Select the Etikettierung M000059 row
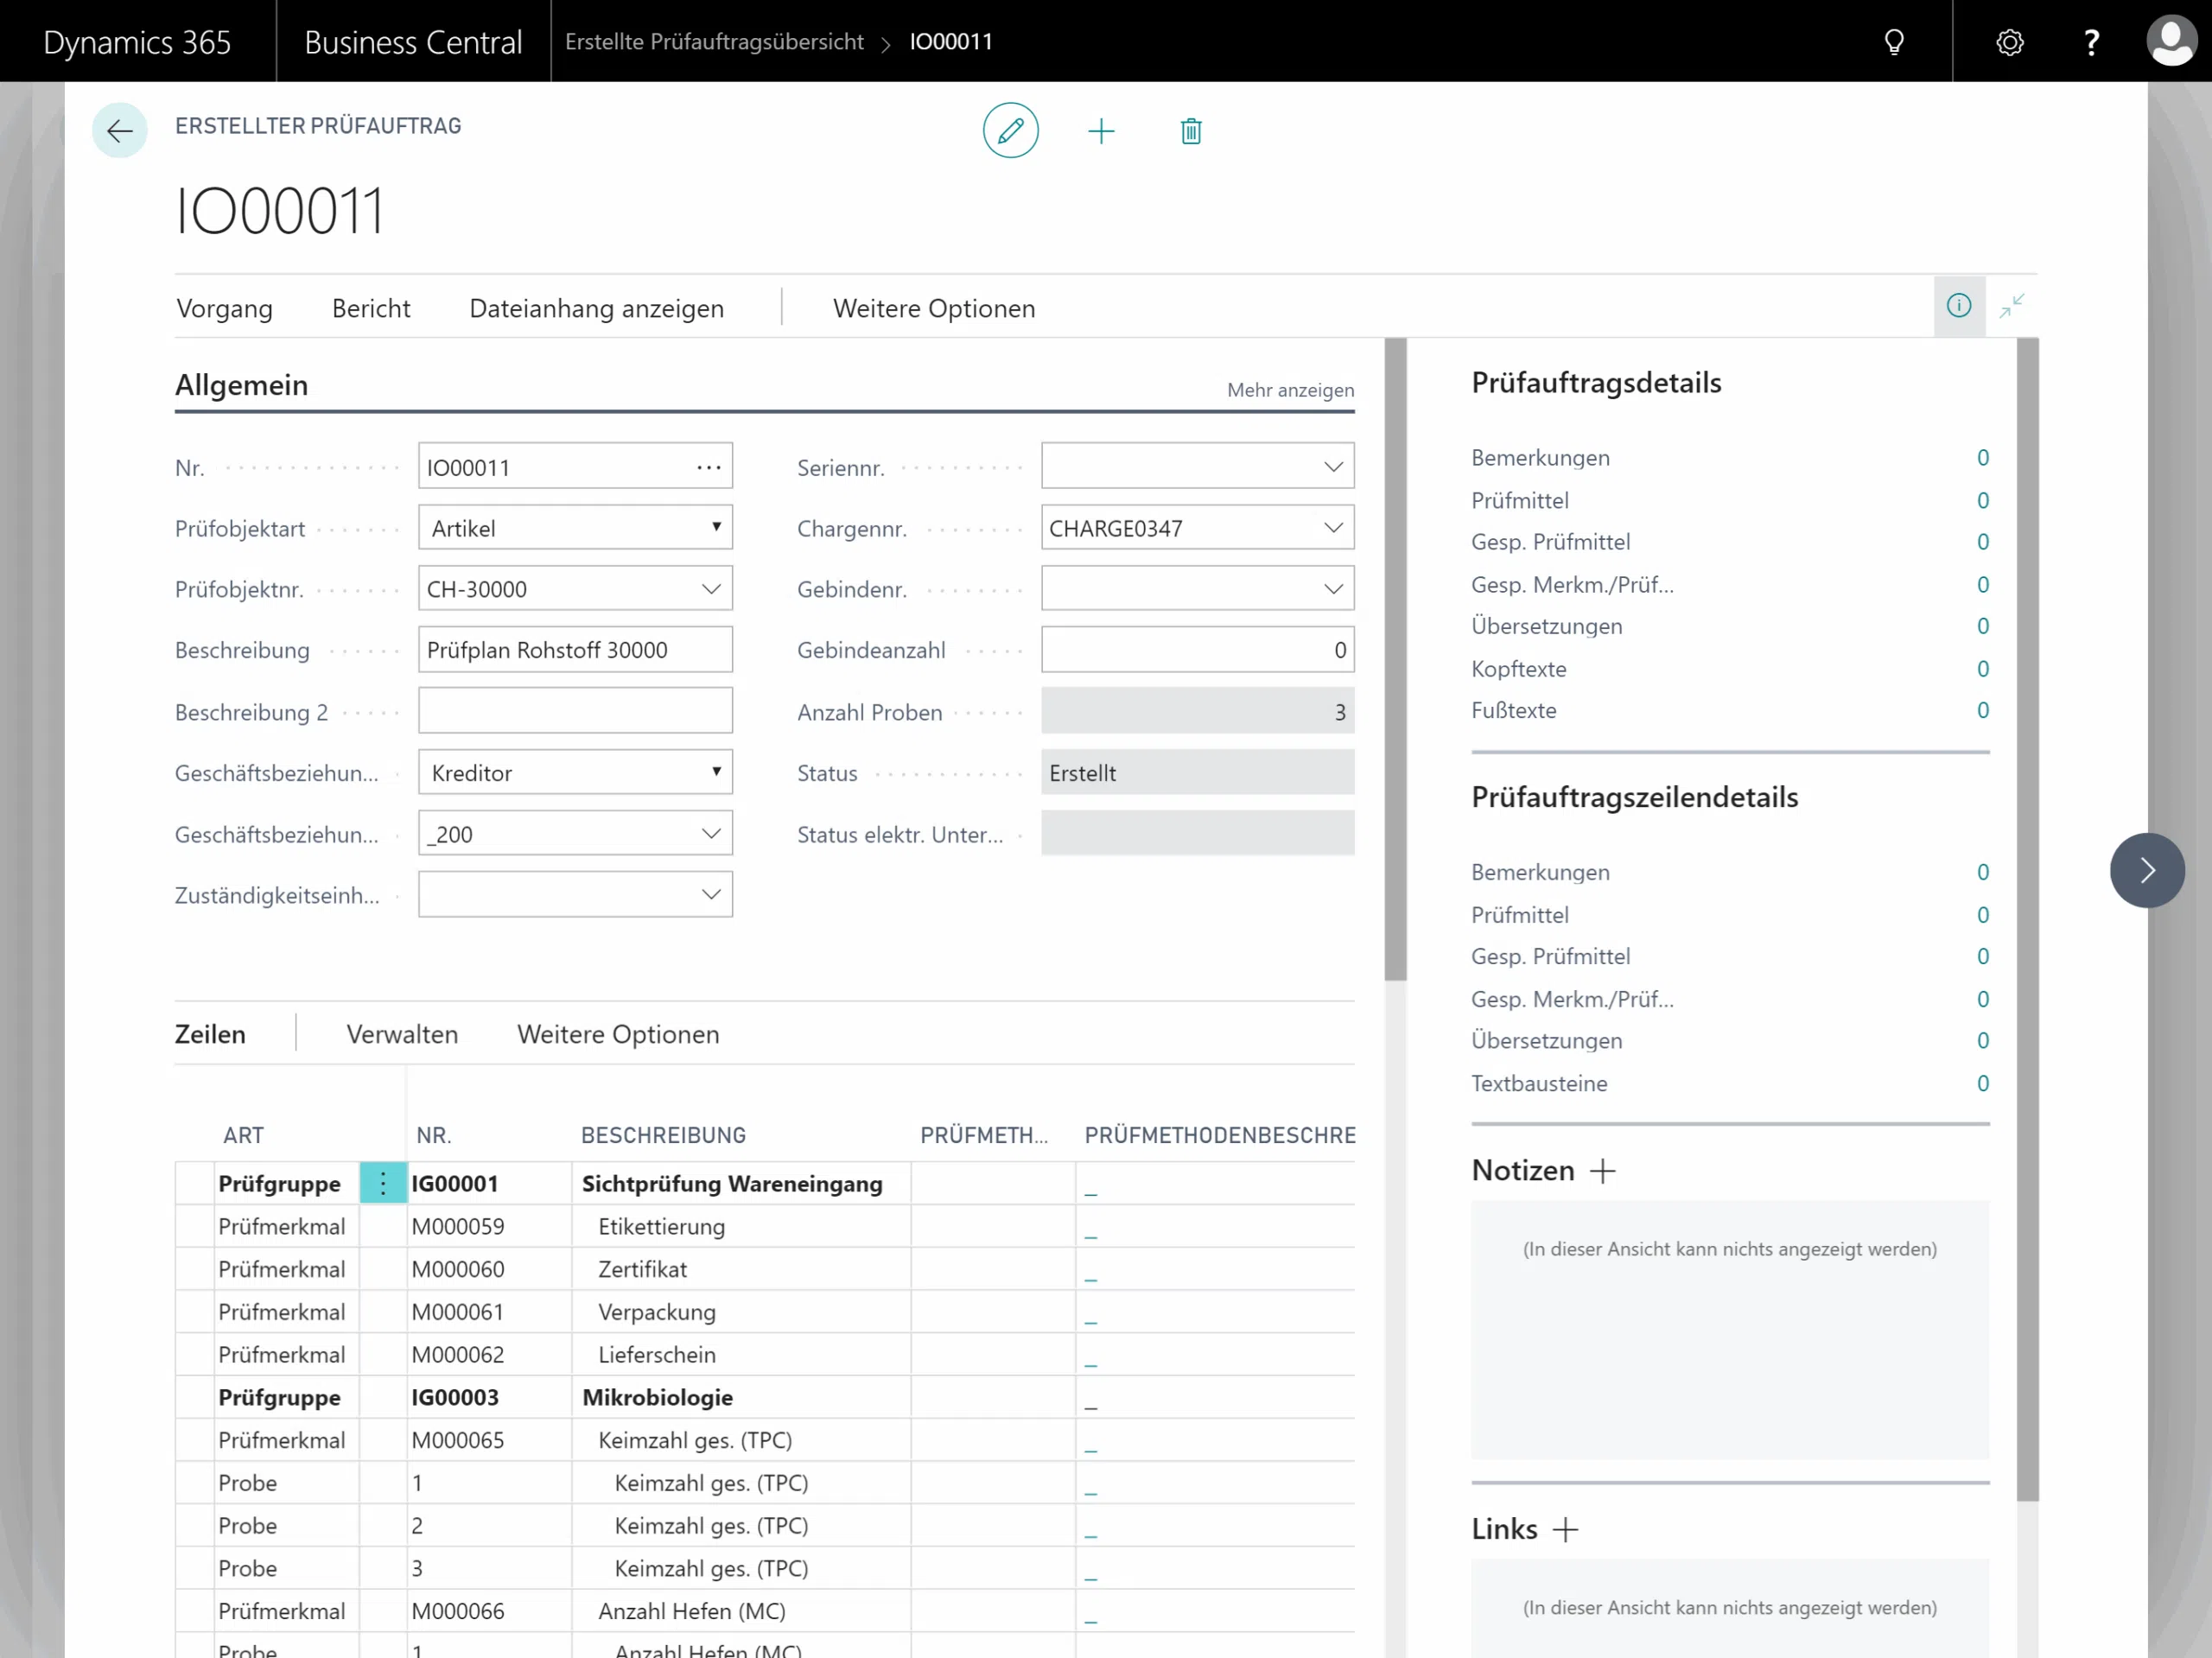The image size is (2212, 1658). (x=764, y=1226)
